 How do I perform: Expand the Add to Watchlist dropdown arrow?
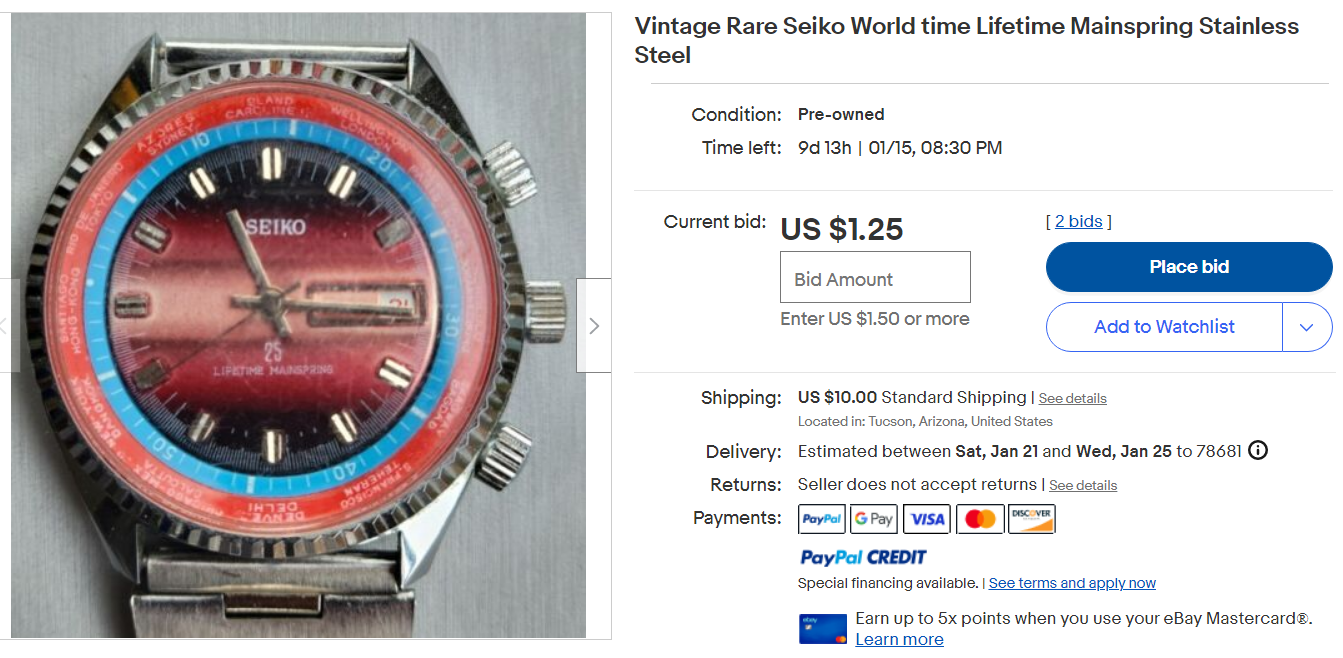pos(1307,327)
